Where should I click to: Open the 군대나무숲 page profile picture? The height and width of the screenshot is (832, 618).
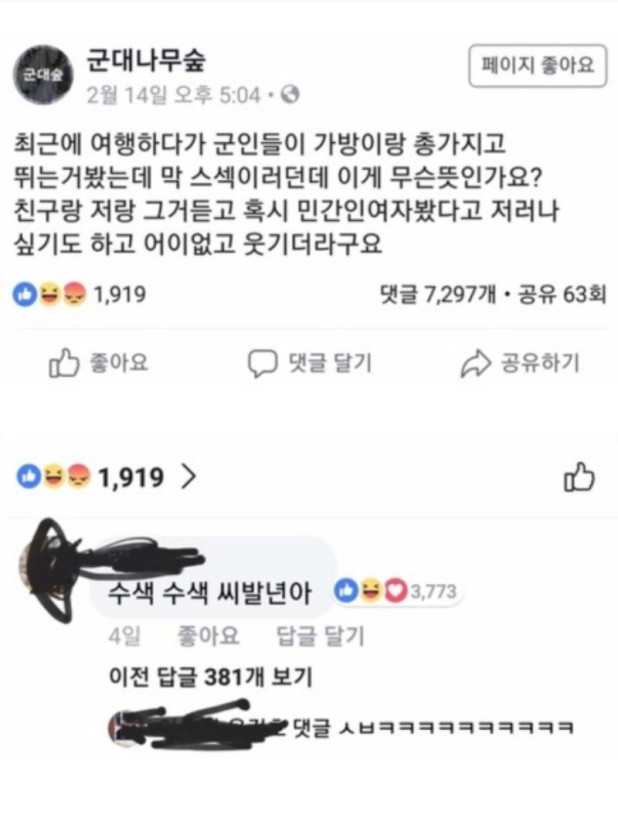tap(43, 75)
